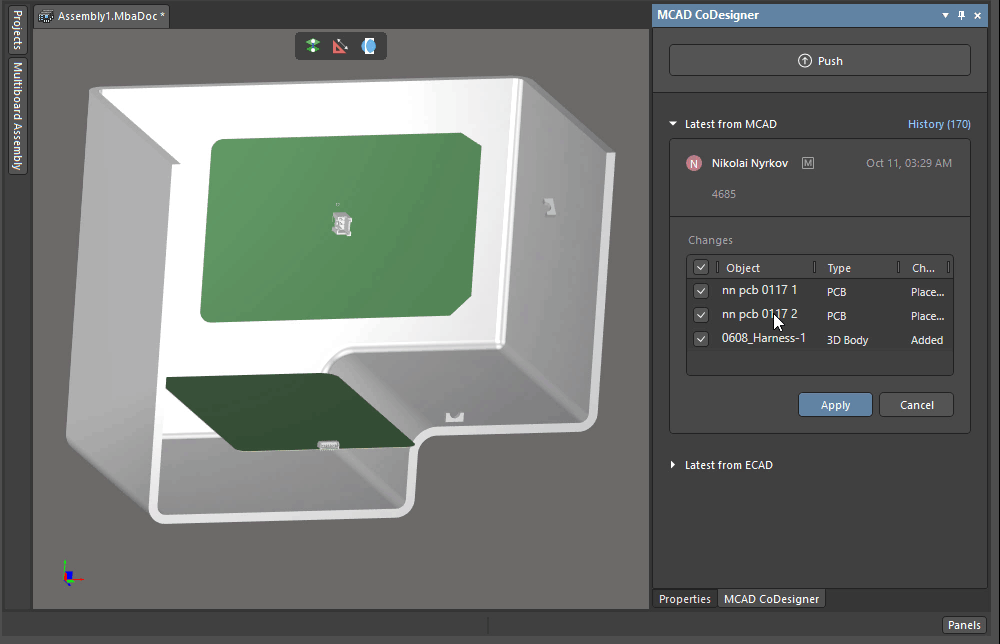Viewport: 1000px width, 644px height.
Task: Open the MCAD CoDesigner panel options dropdown
Action: [944, 15]
